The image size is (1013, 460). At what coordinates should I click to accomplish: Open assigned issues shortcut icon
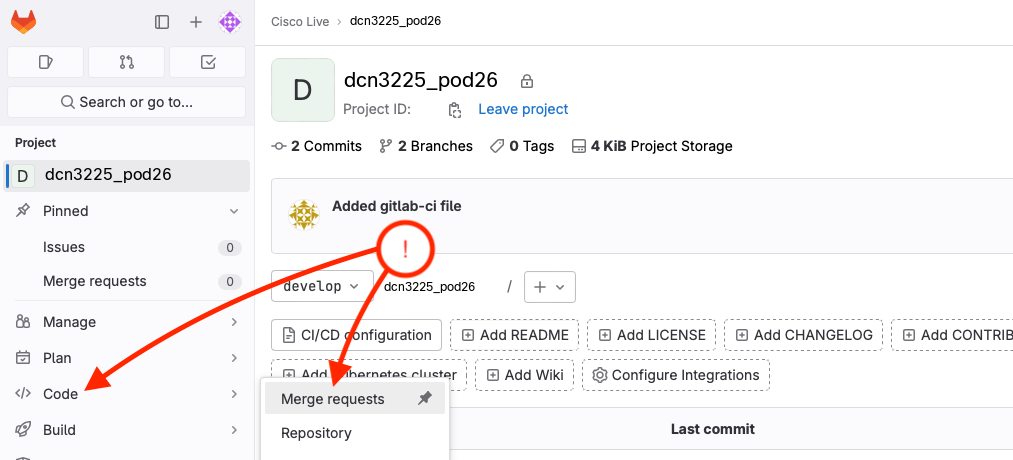pos(45,62)
